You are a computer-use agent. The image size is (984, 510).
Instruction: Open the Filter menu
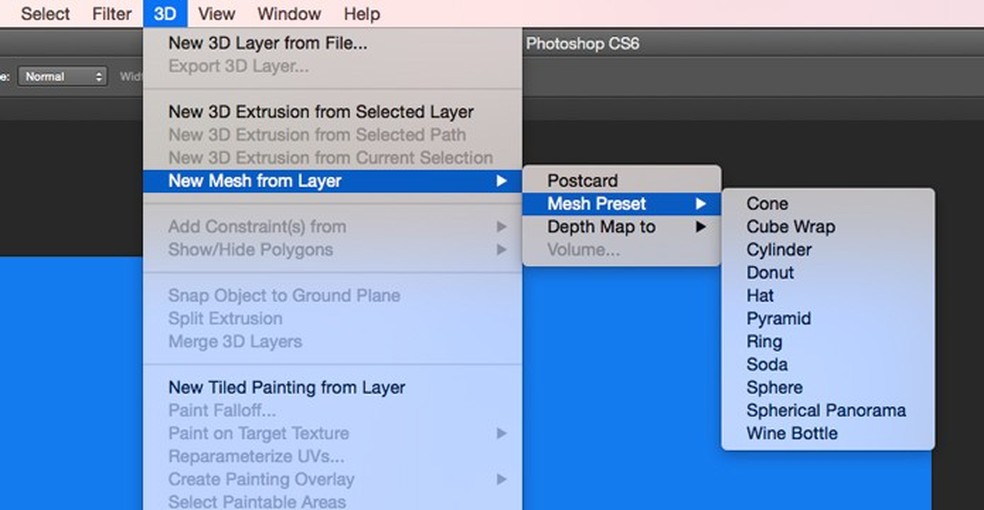tap(111, 14)
